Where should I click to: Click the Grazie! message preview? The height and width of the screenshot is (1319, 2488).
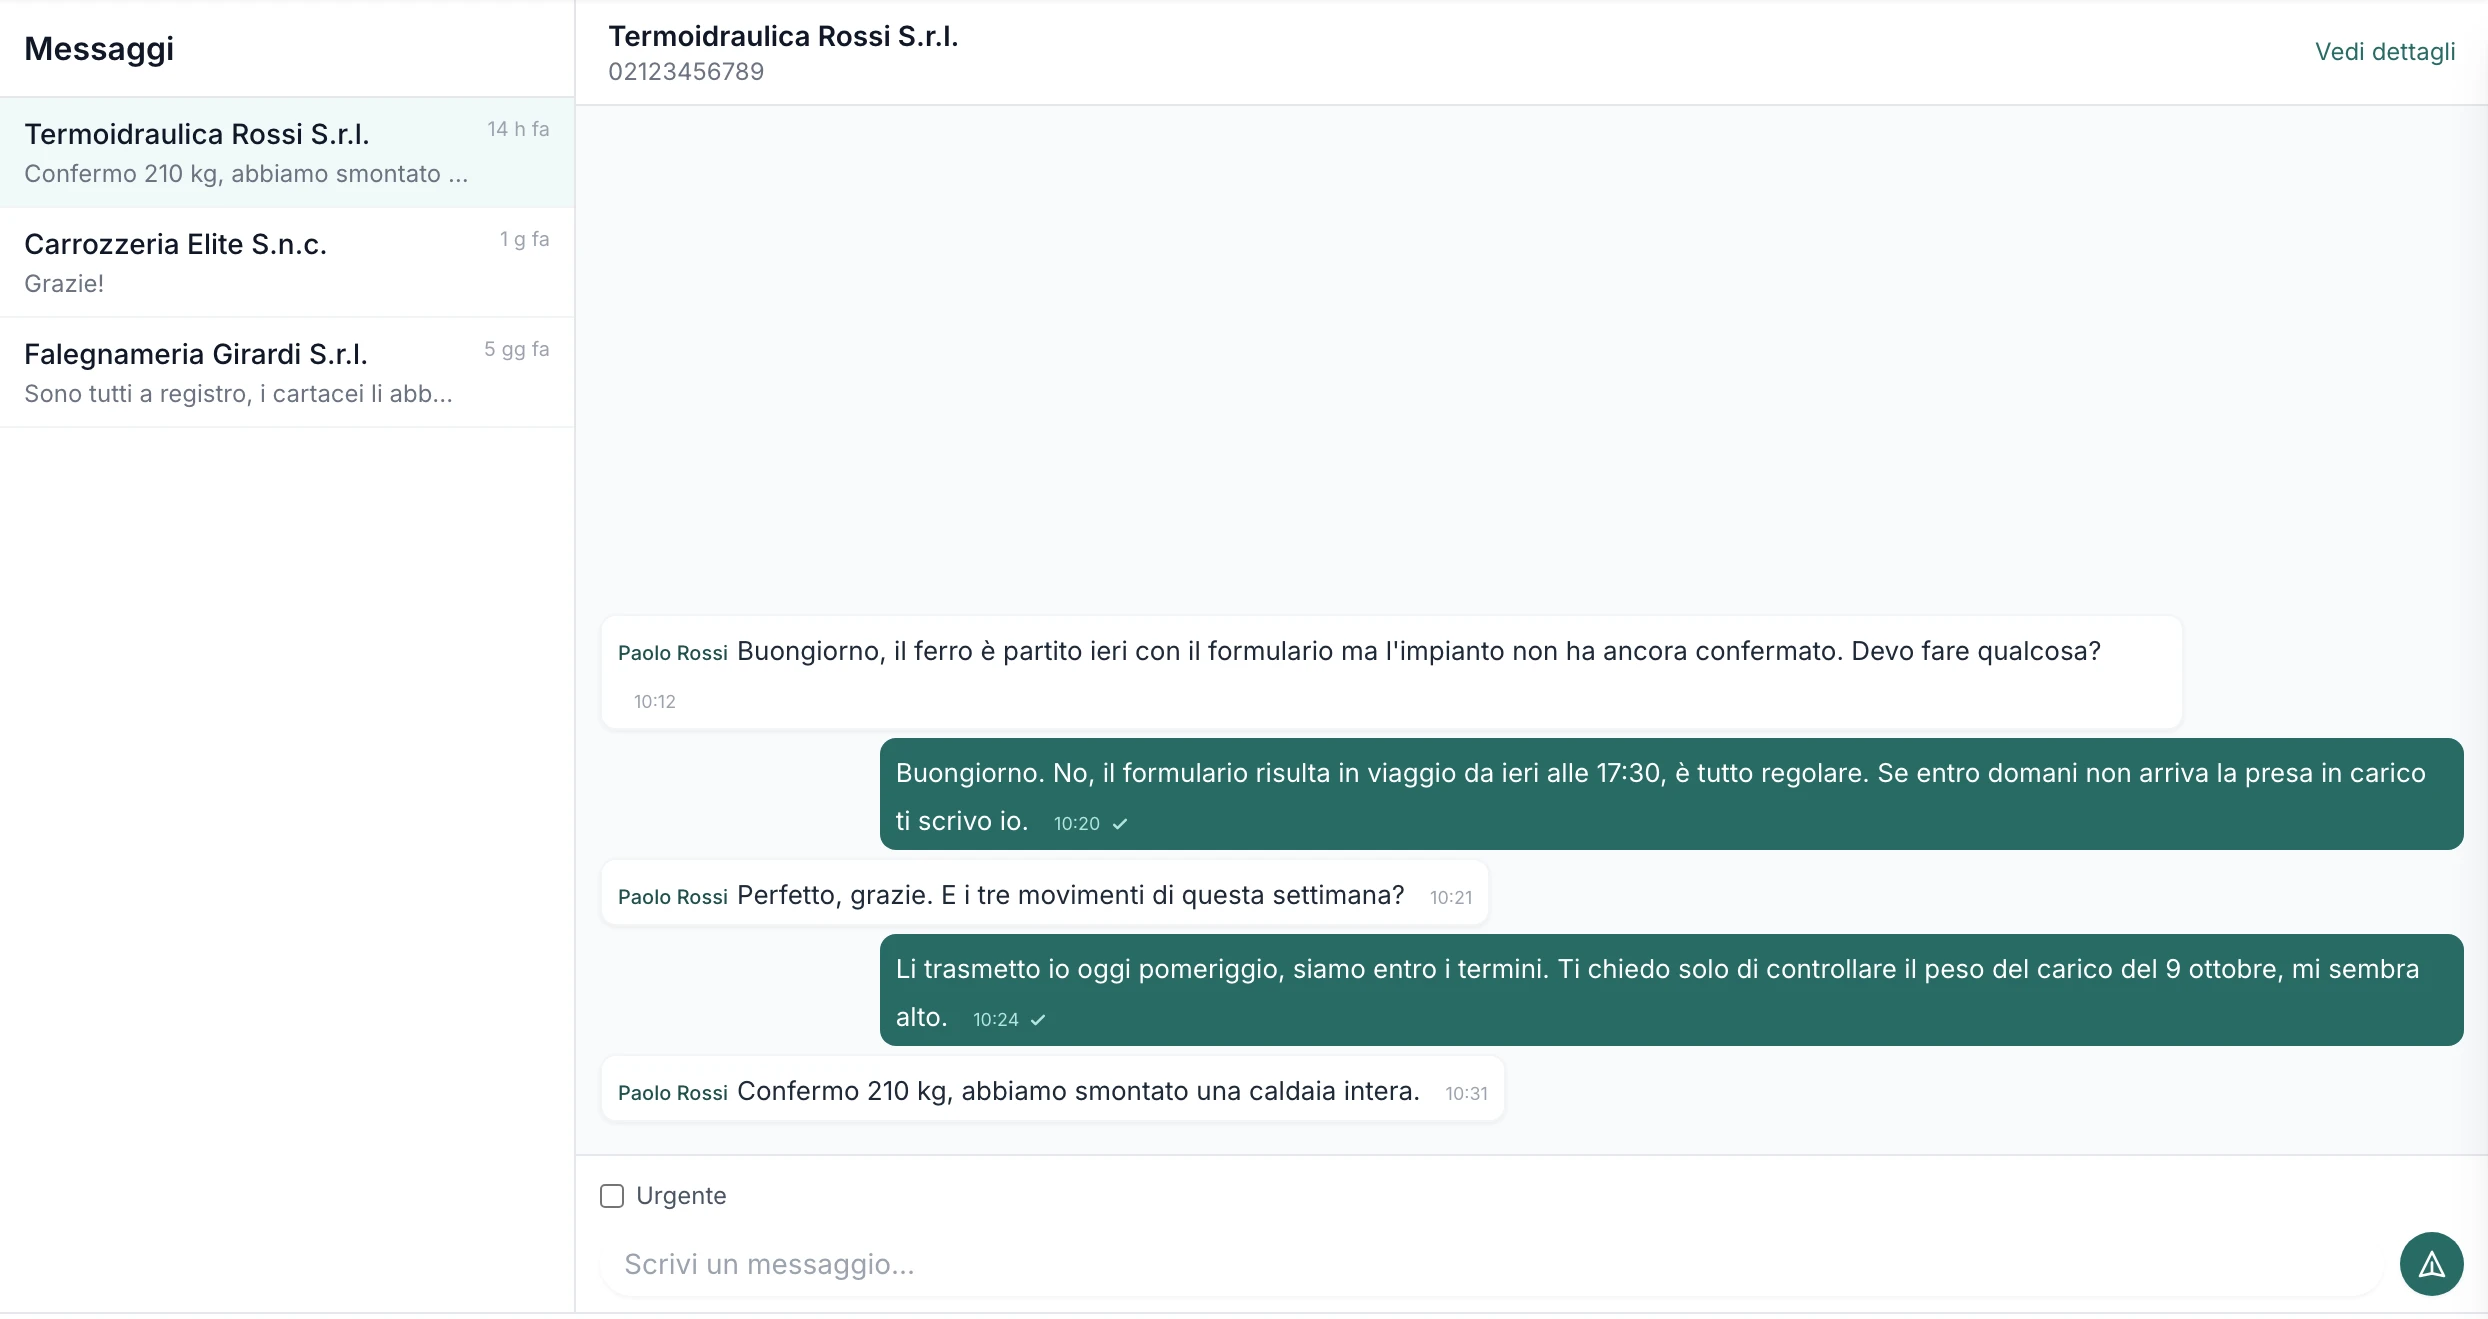coord(64,284)
